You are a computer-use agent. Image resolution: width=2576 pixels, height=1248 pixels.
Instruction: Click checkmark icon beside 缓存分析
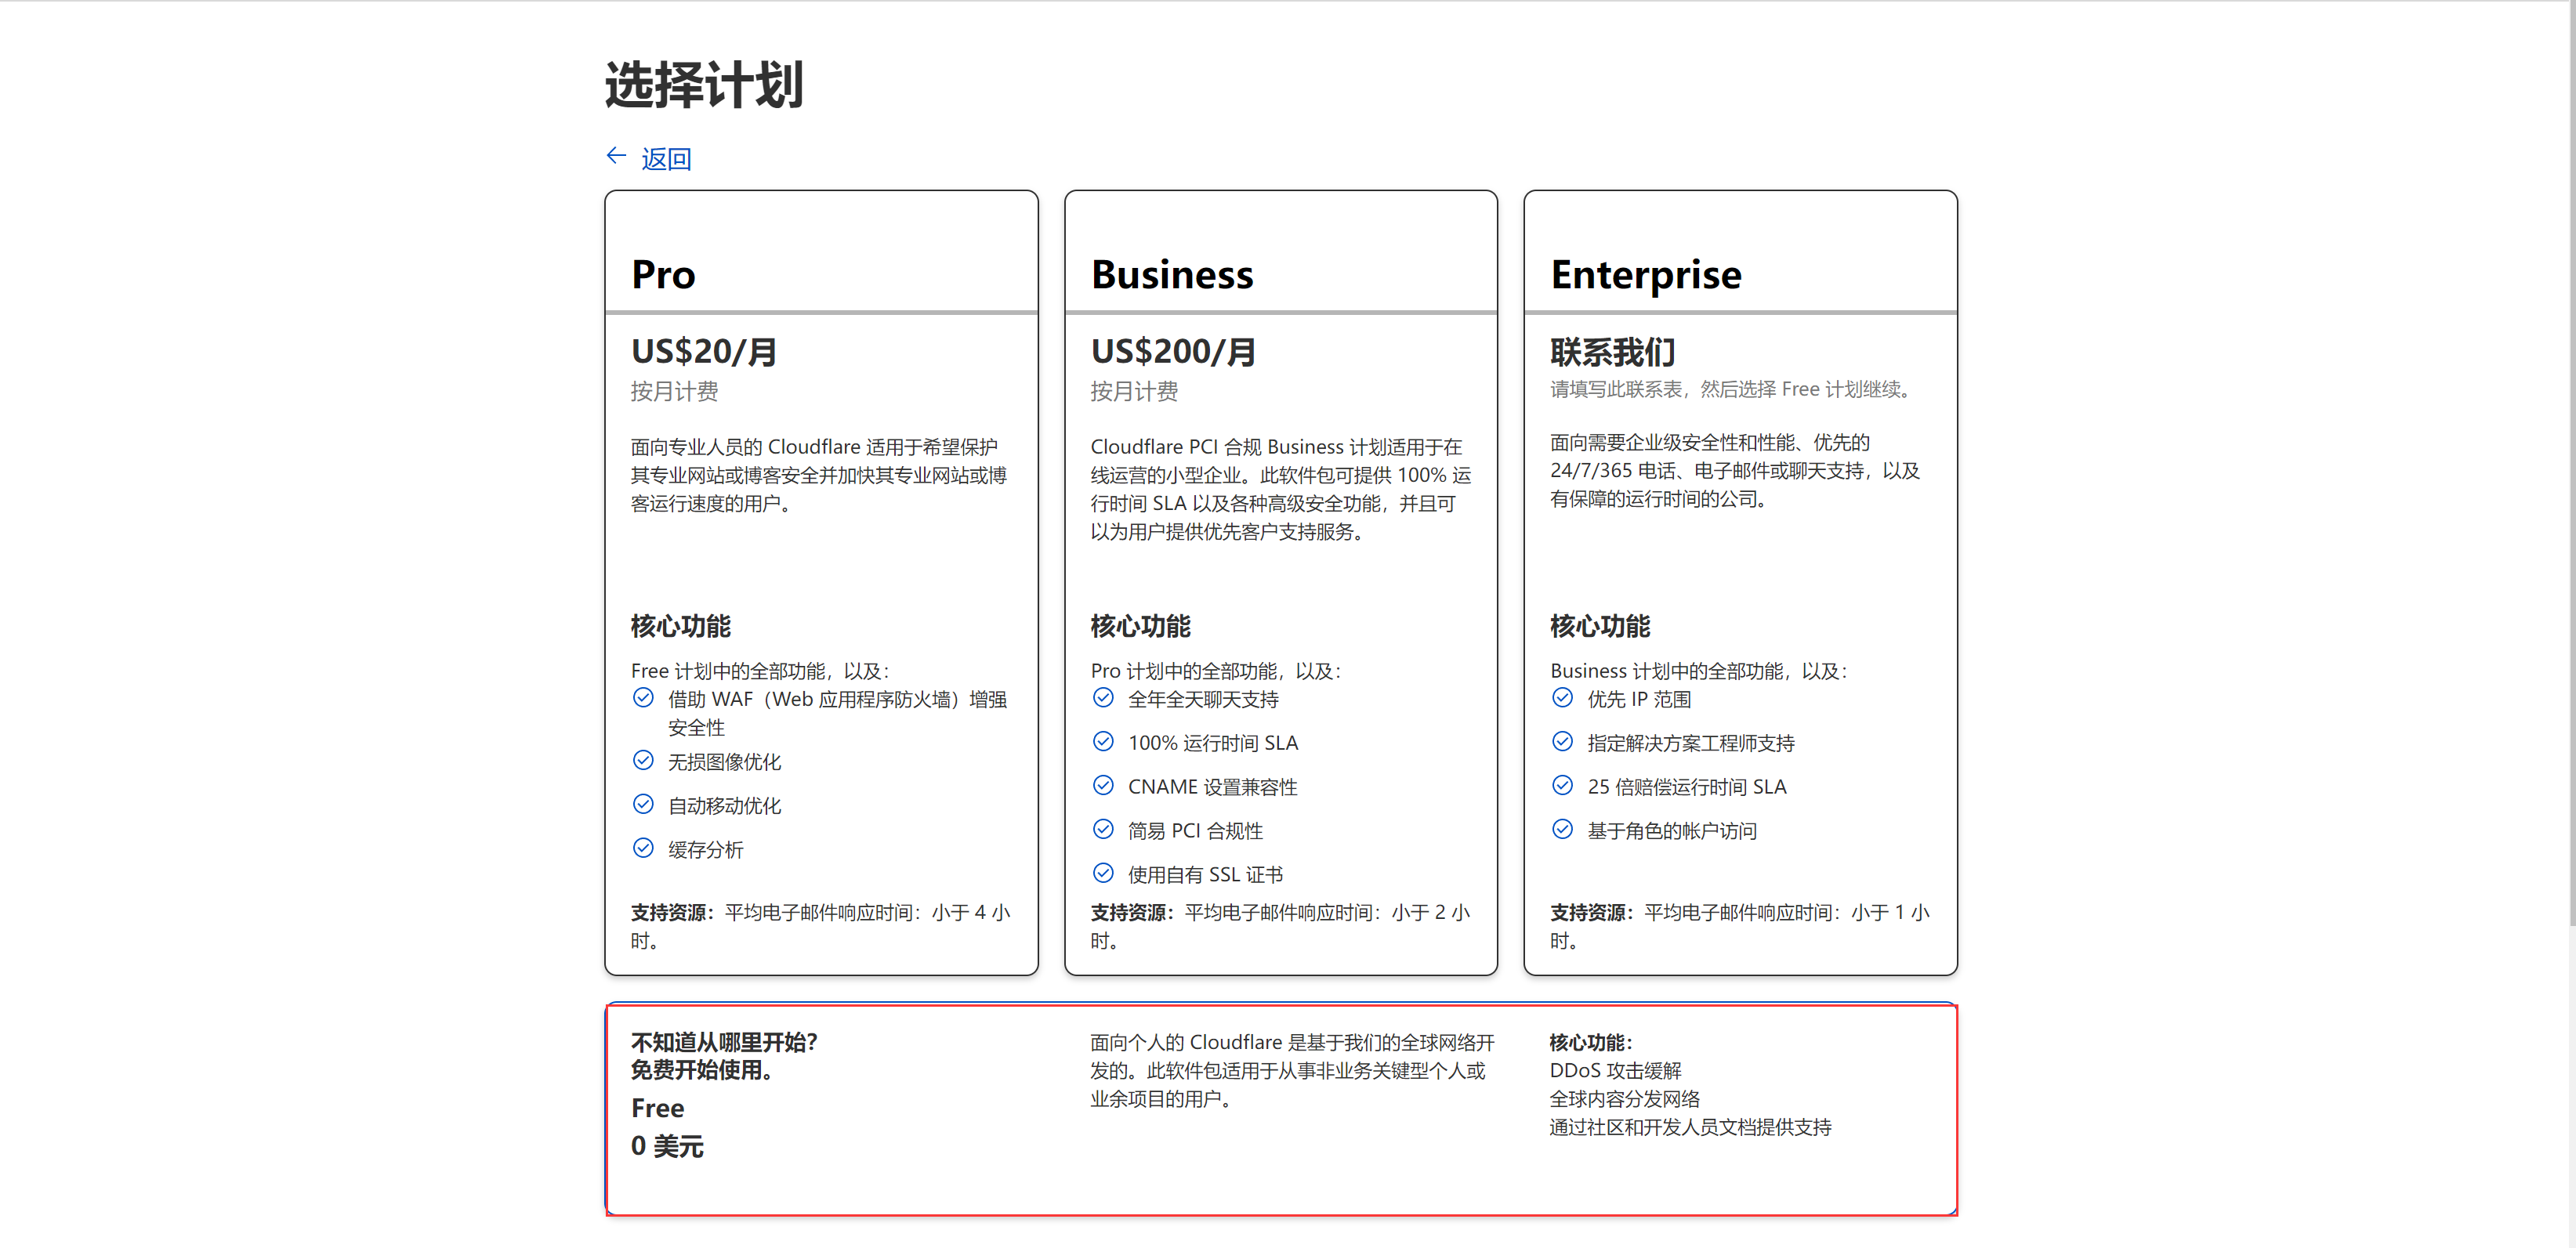(643, 848)
